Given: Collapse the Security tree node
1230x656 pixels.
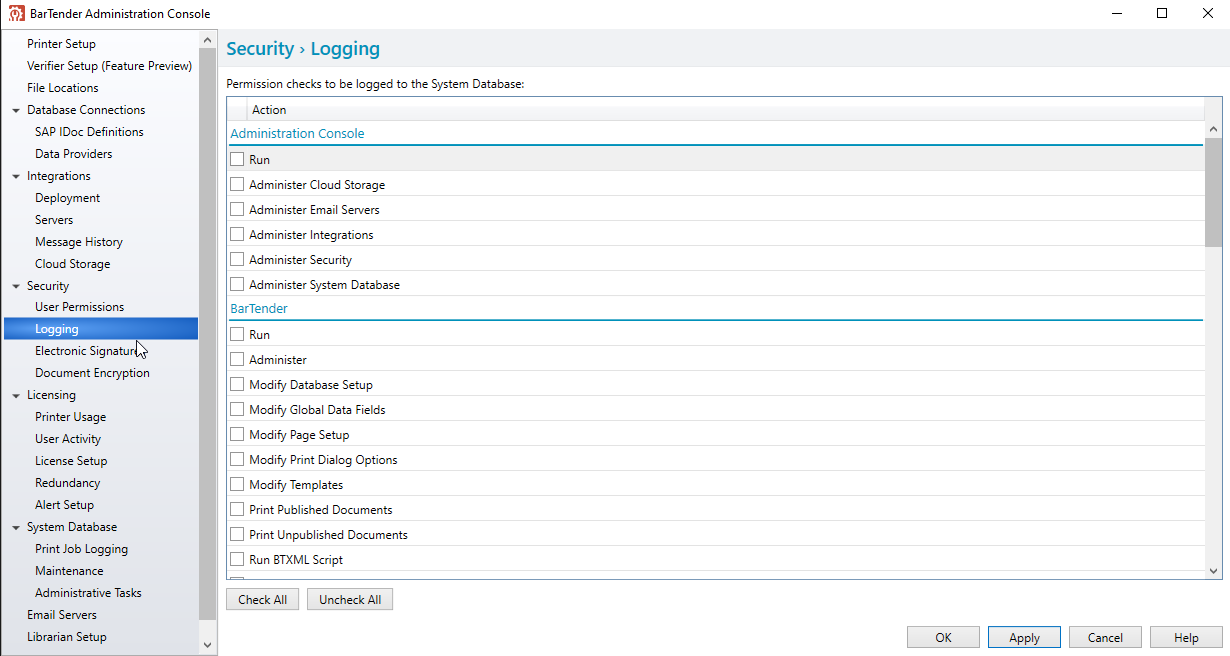Looking at the screenshot, I should [16, 286].
